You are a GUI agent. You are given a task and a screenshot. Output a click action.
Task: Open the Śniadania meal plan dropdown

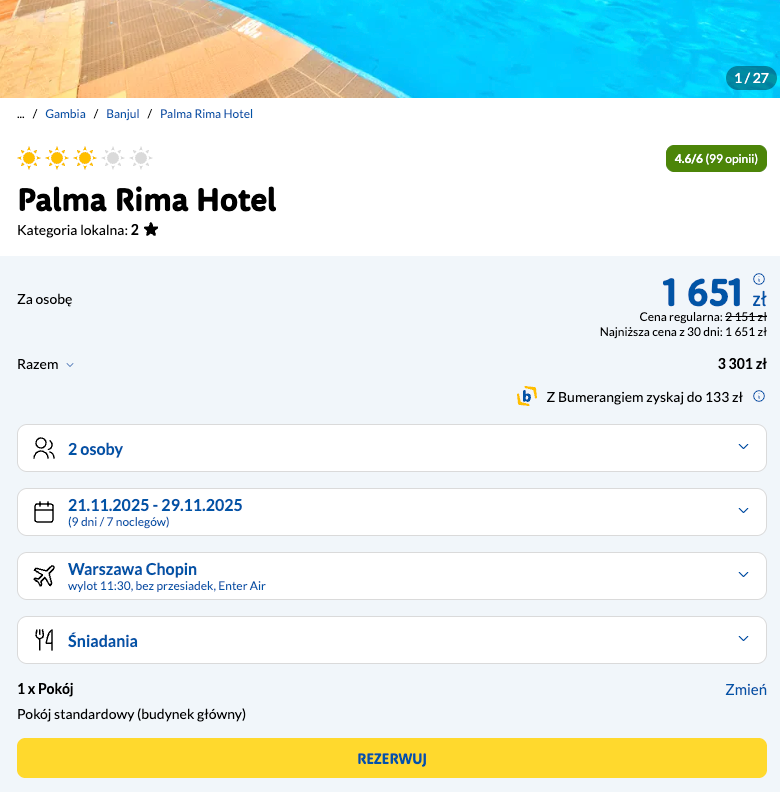(x=743, y=639)
